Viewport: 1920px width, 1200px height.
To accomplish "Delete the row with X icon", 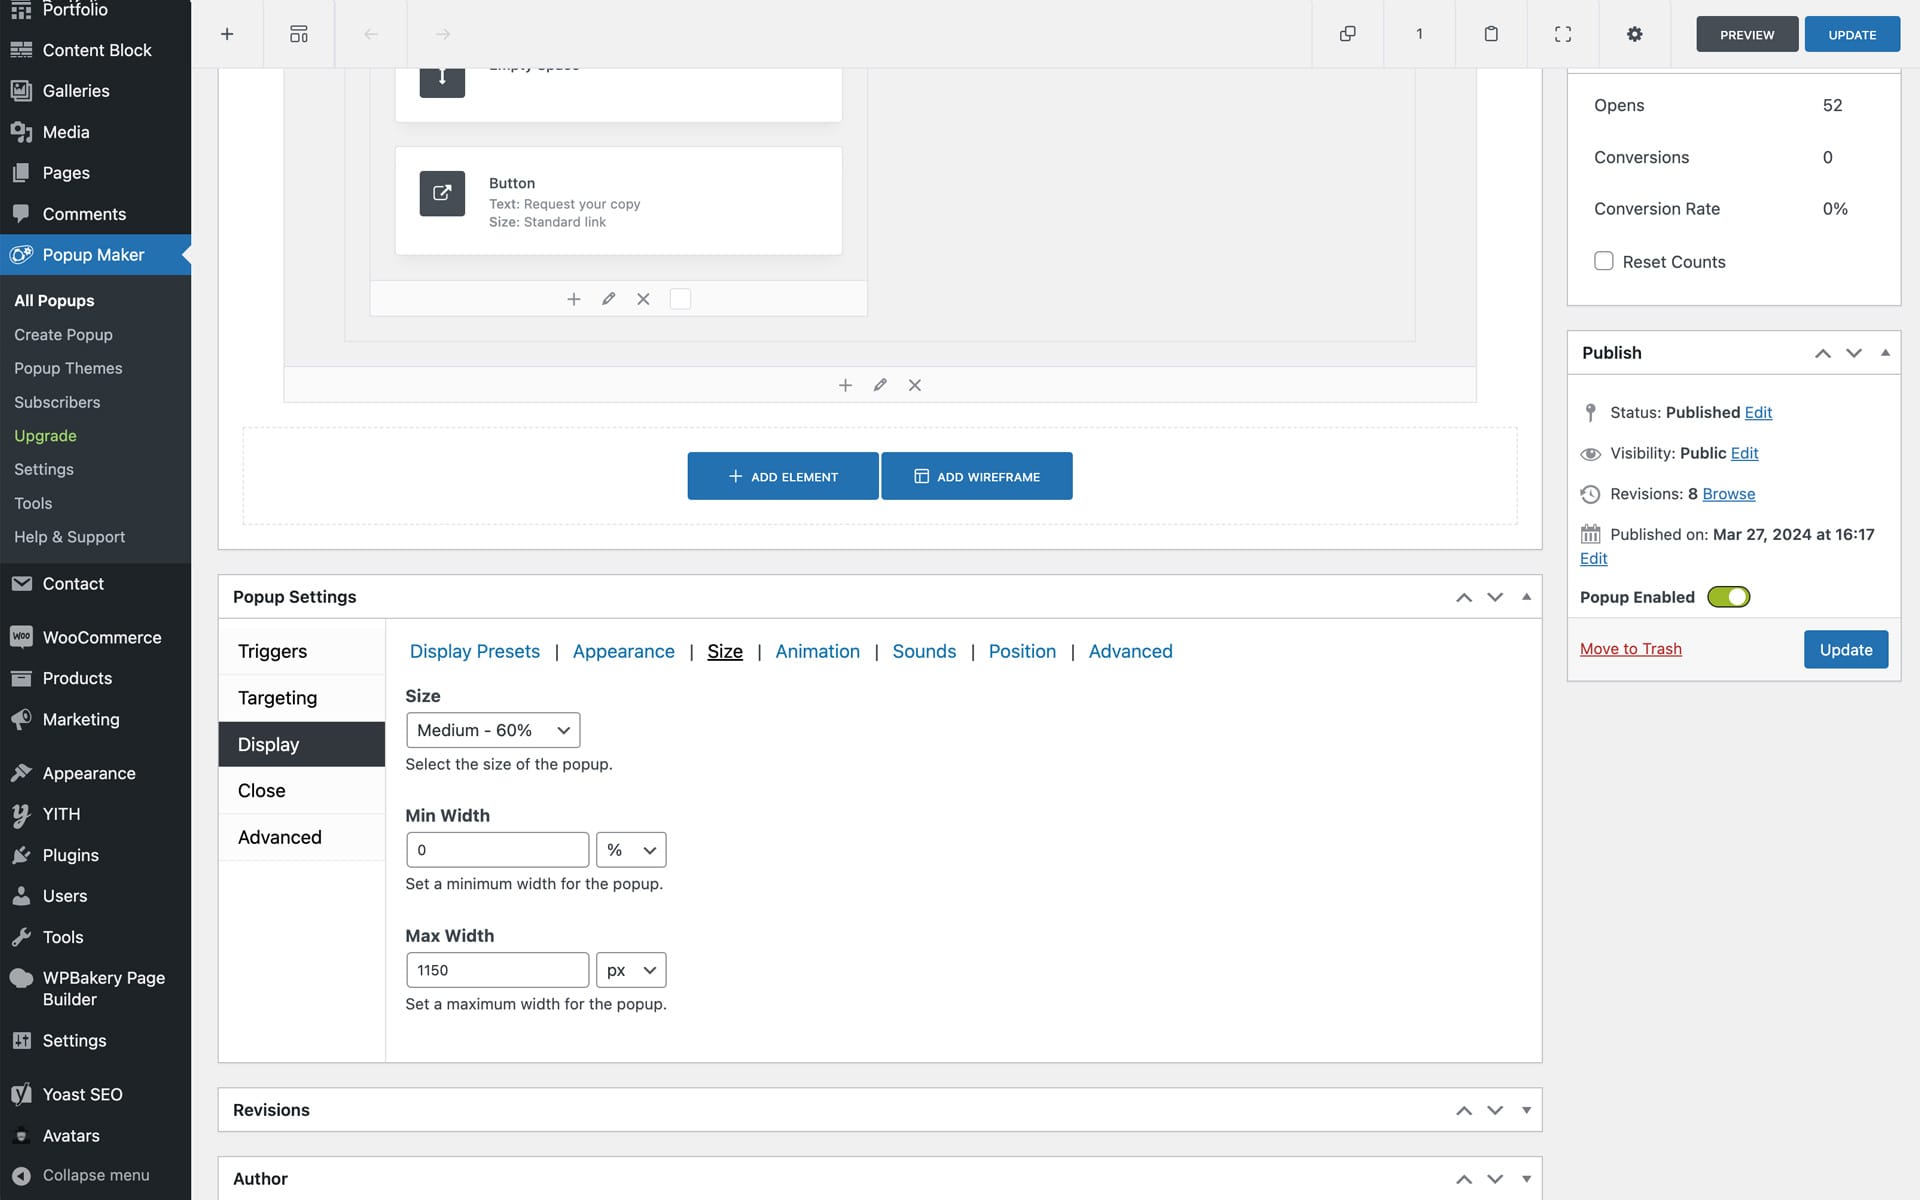I will click(x=914, y=385).
